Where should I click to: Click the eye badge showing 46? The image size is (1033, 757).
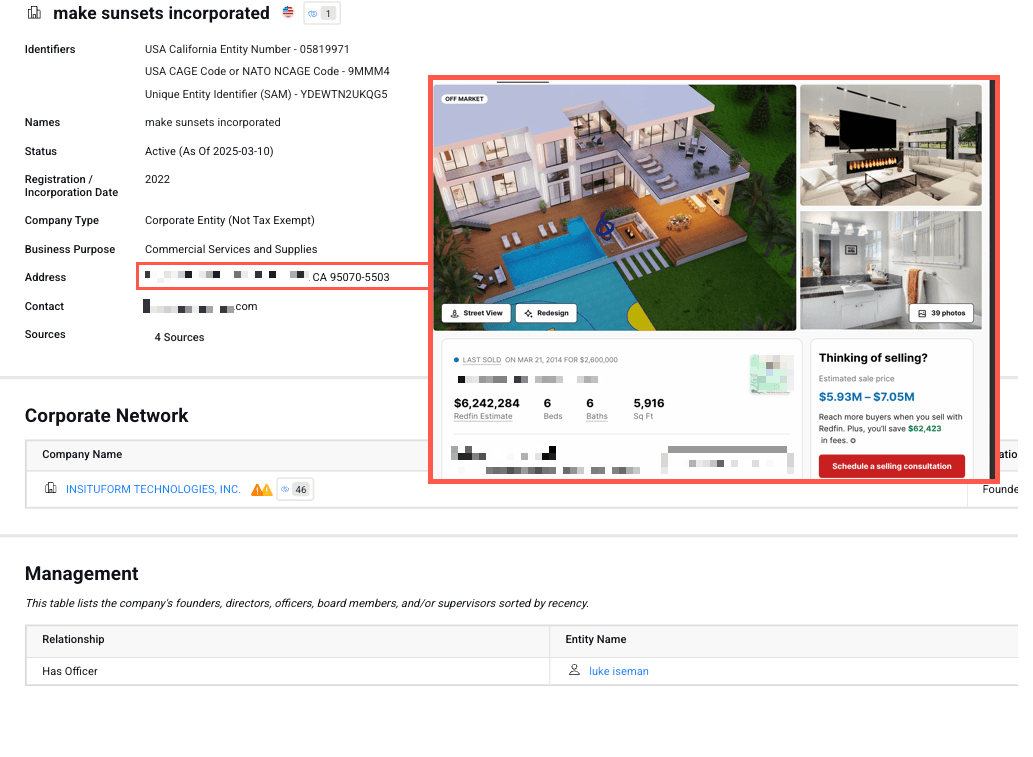coord(294,490)
